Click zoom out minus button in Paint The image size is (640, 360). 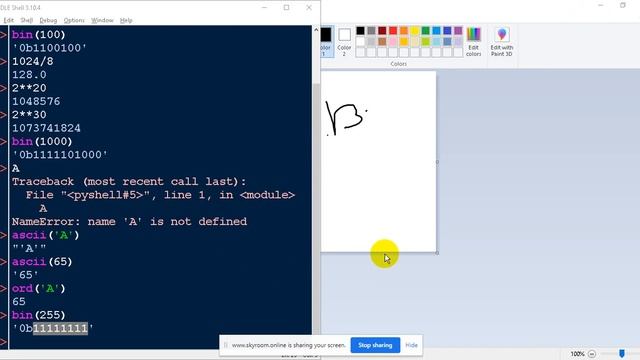(x=592, y=354)
